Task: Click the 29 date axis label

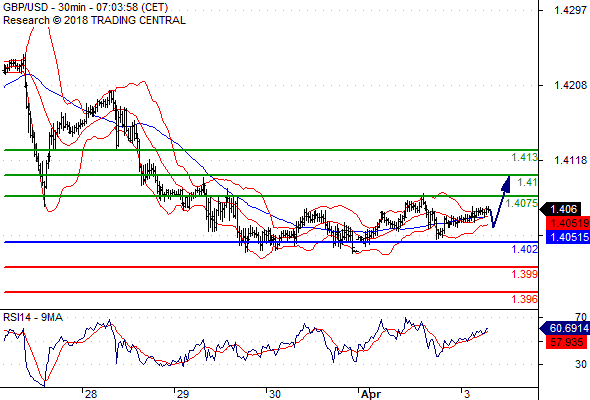Action: click(x=182, y=394)
